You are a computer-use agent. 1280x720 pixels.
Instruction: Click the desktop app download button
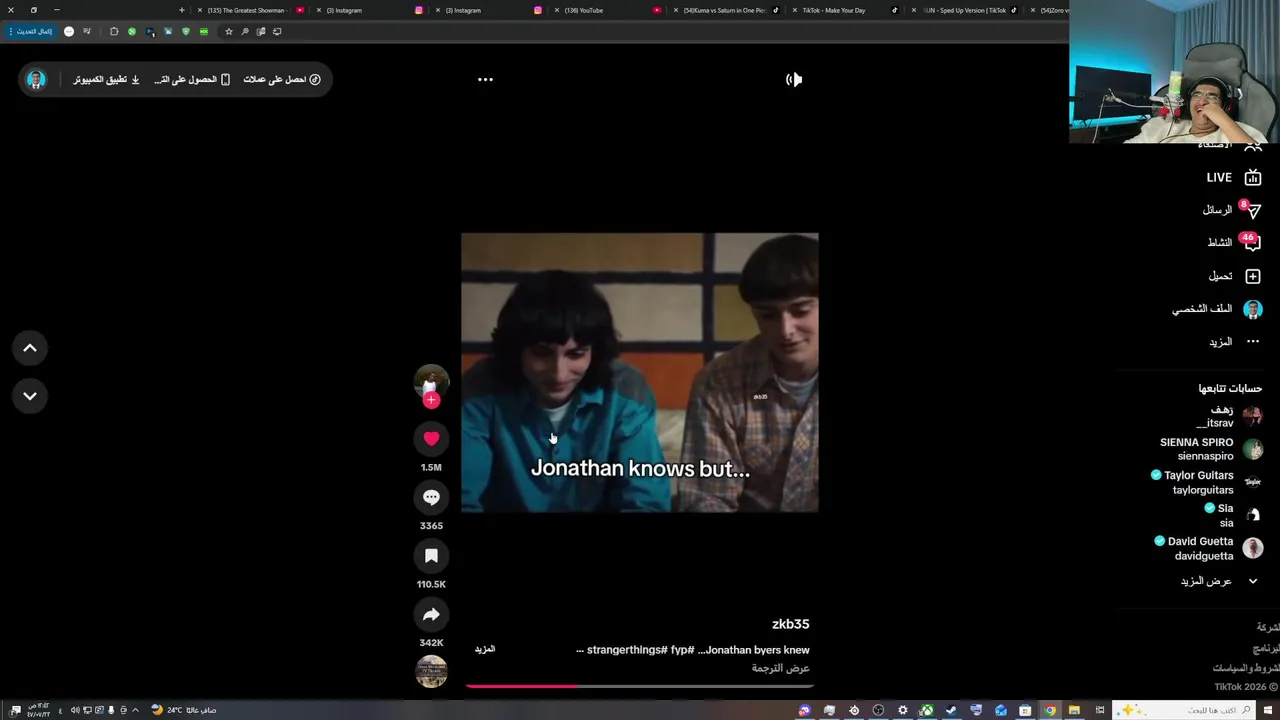pyautogui.click(x=106, y=79)
